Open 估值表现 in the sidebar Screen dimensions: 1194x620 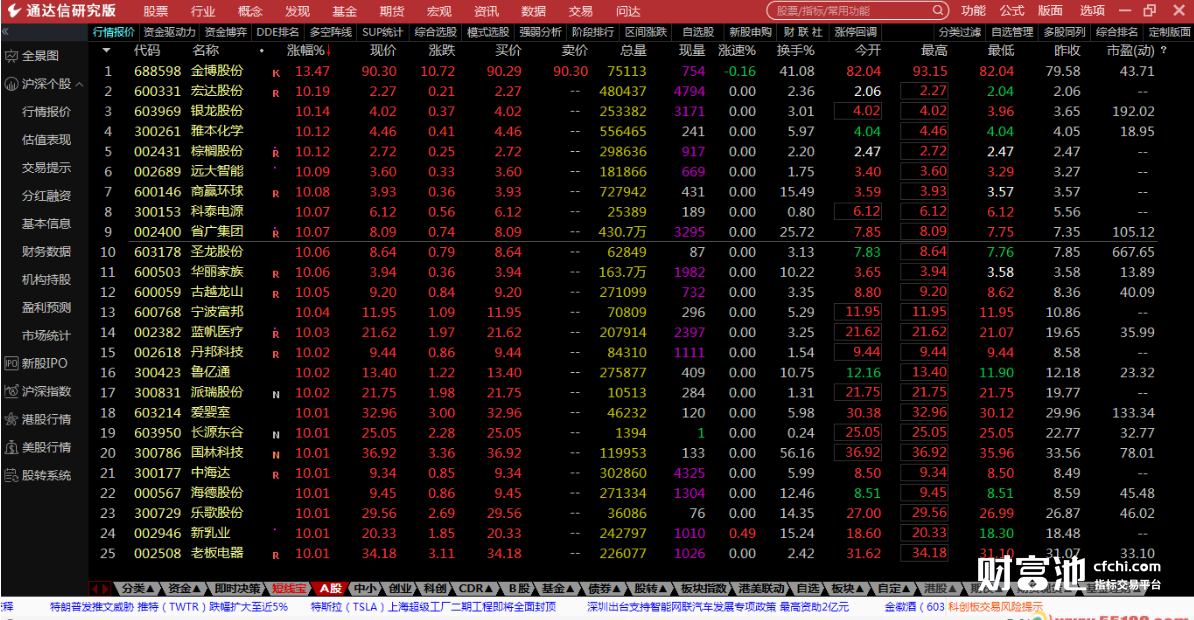click(x=46, y=140)
